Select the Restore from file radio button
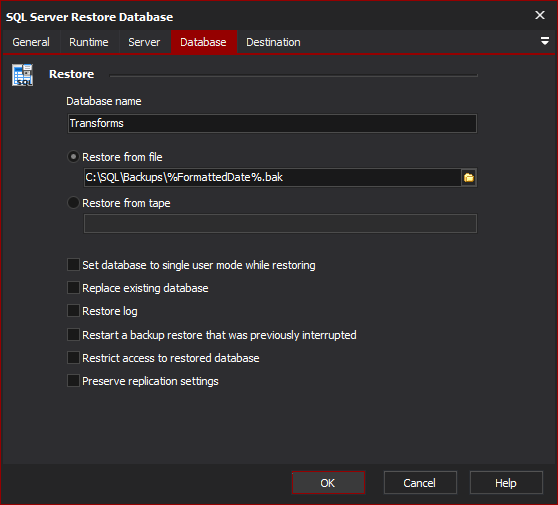 pyautogui.click(x=73, y=157)
